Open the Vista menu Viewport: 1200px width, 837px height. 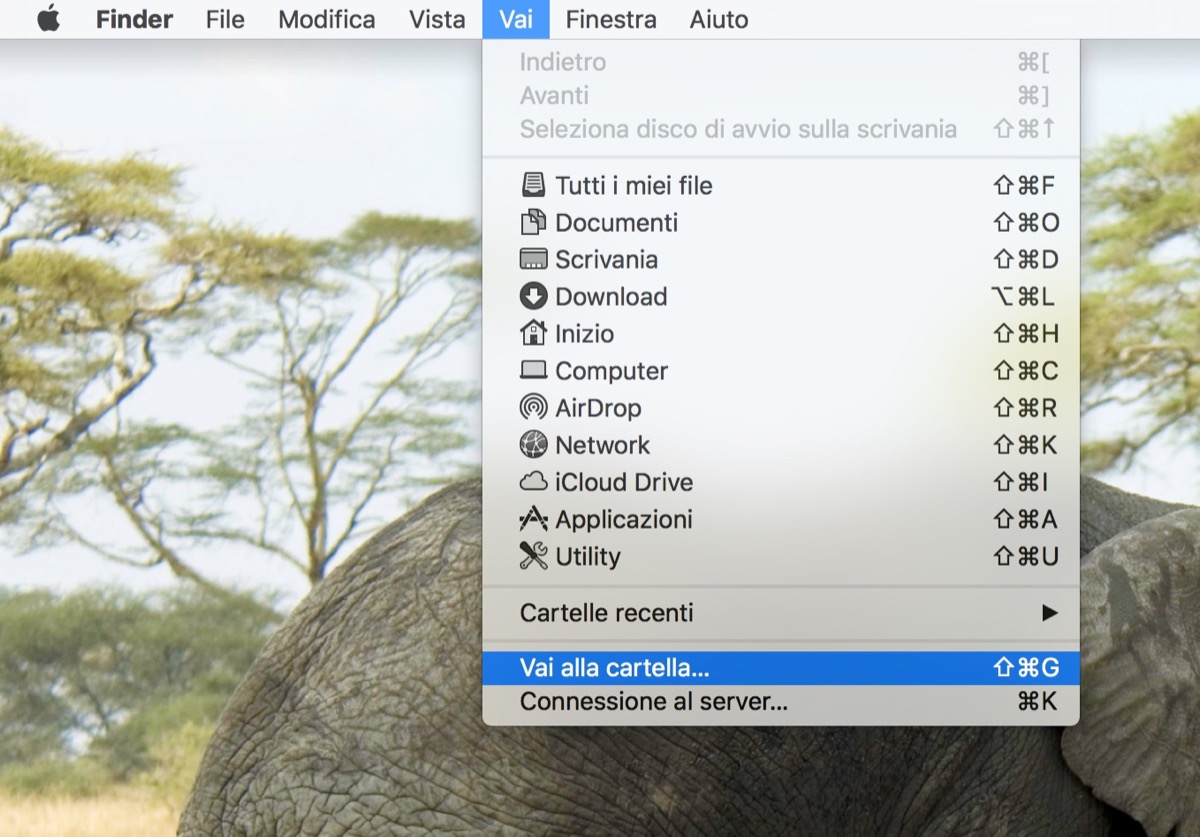click(x=437, y=19)
